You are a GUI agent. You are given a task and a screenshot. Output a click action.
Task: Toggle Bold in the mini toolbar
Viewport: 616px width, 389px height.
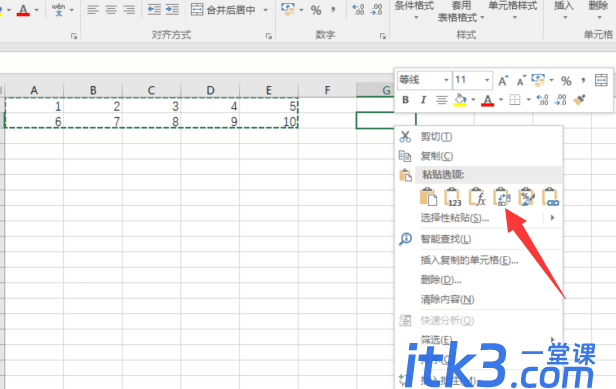point(405,100)
